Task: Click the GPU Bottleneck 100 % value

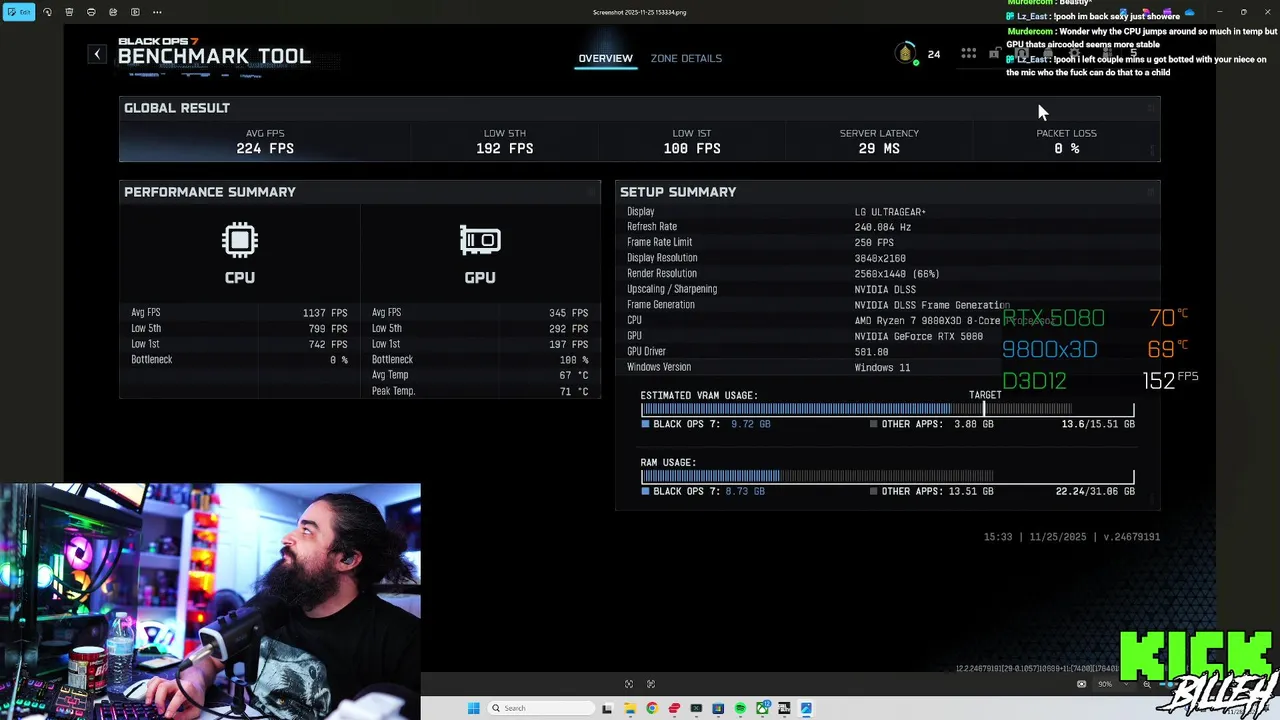Action: pos(574,360)
